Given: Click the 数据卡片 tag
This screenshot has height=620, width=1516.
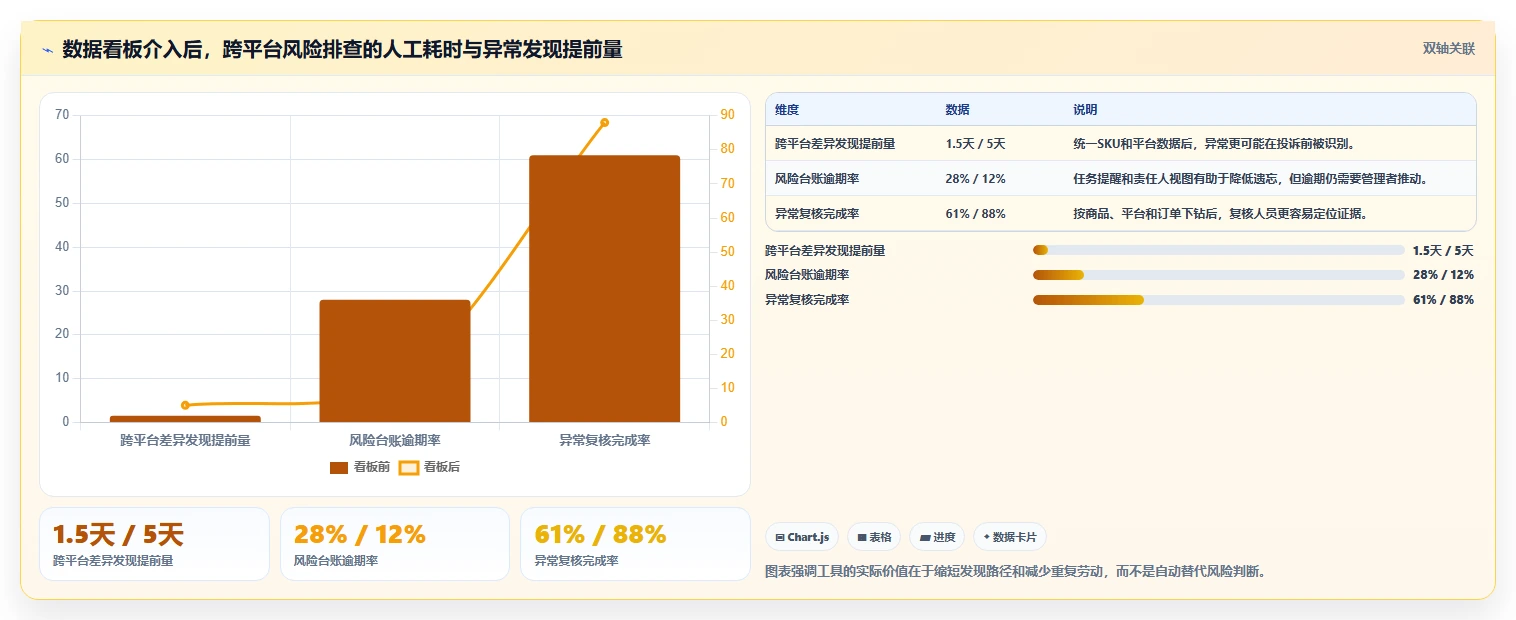Looking at the screenshot, I should [x=1010, y=537].
